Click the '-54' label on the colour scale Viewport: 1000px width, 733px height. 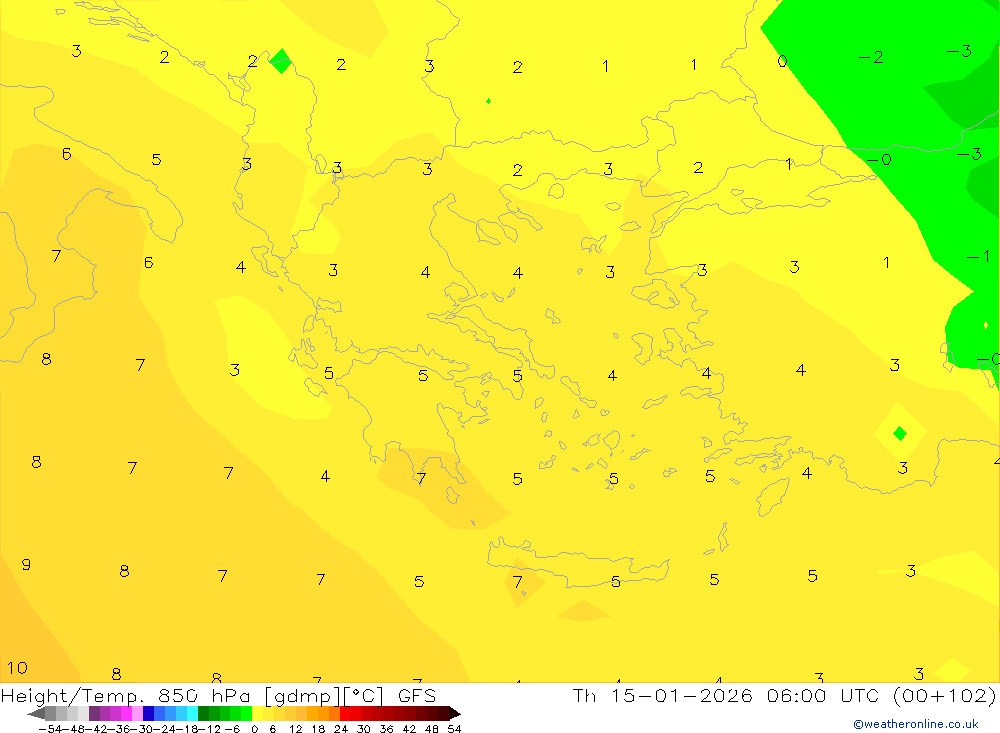tap(50, 729)
